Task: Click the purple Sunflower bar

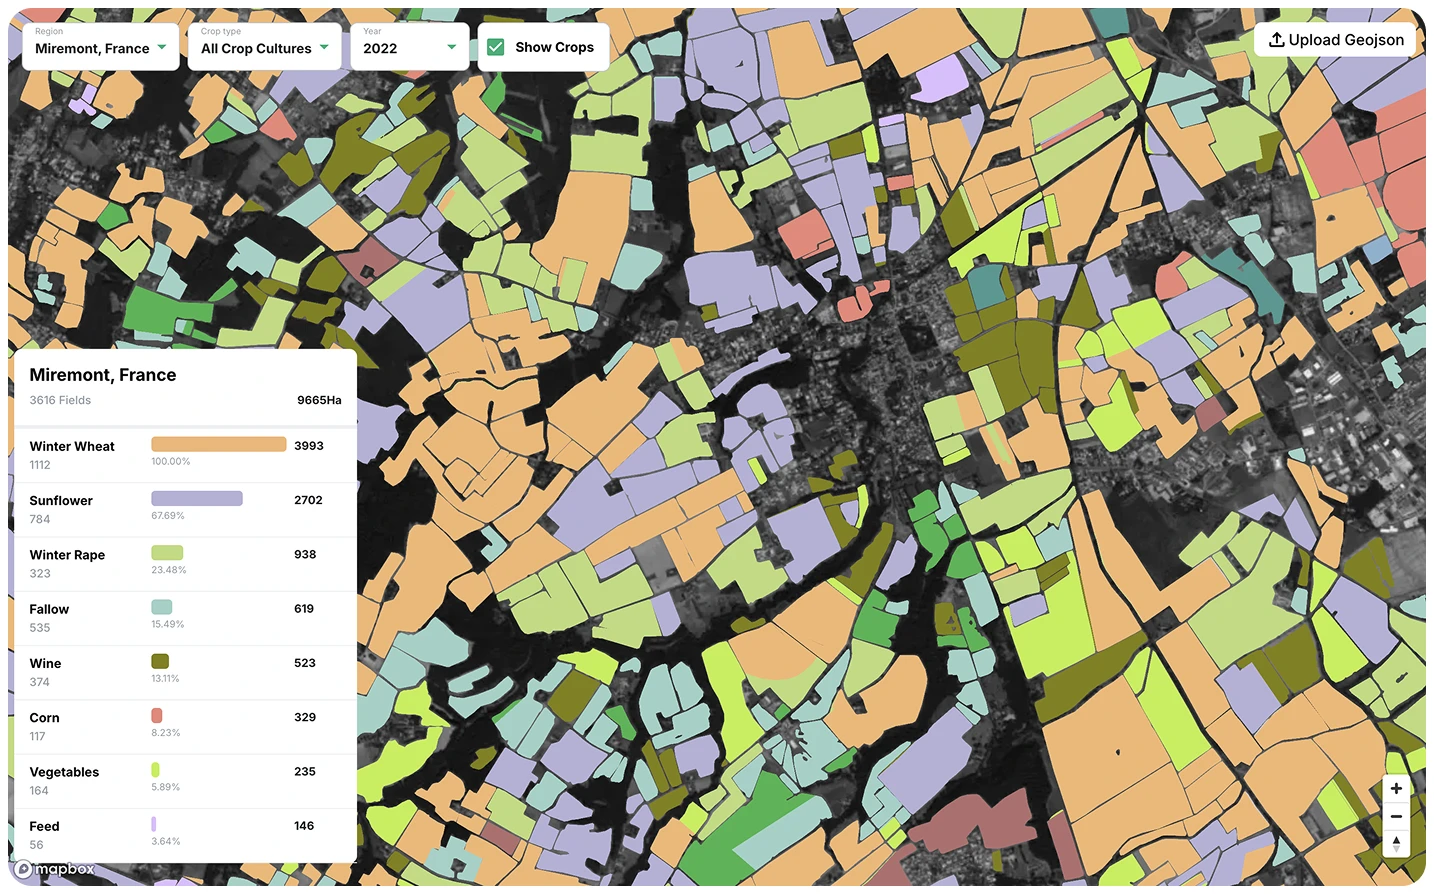Action: [197, 498]
